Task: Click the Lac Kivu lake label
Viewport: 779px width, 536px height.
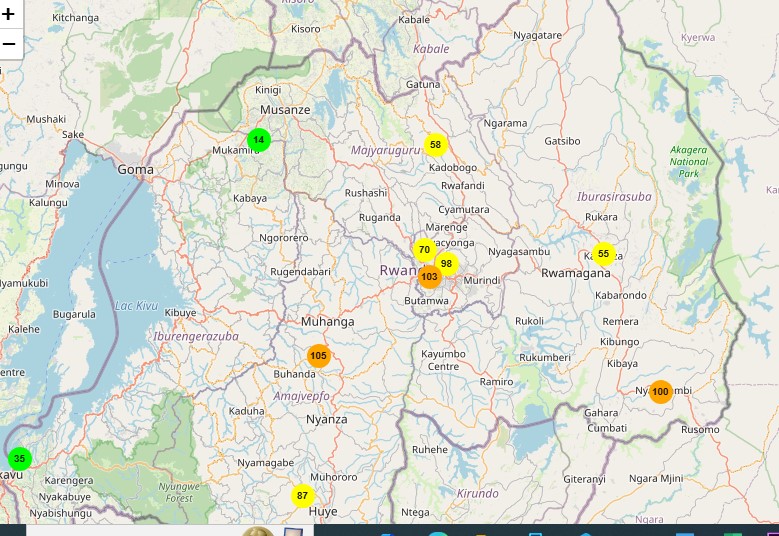Action: pyautogui.click(x=137, y=305)
